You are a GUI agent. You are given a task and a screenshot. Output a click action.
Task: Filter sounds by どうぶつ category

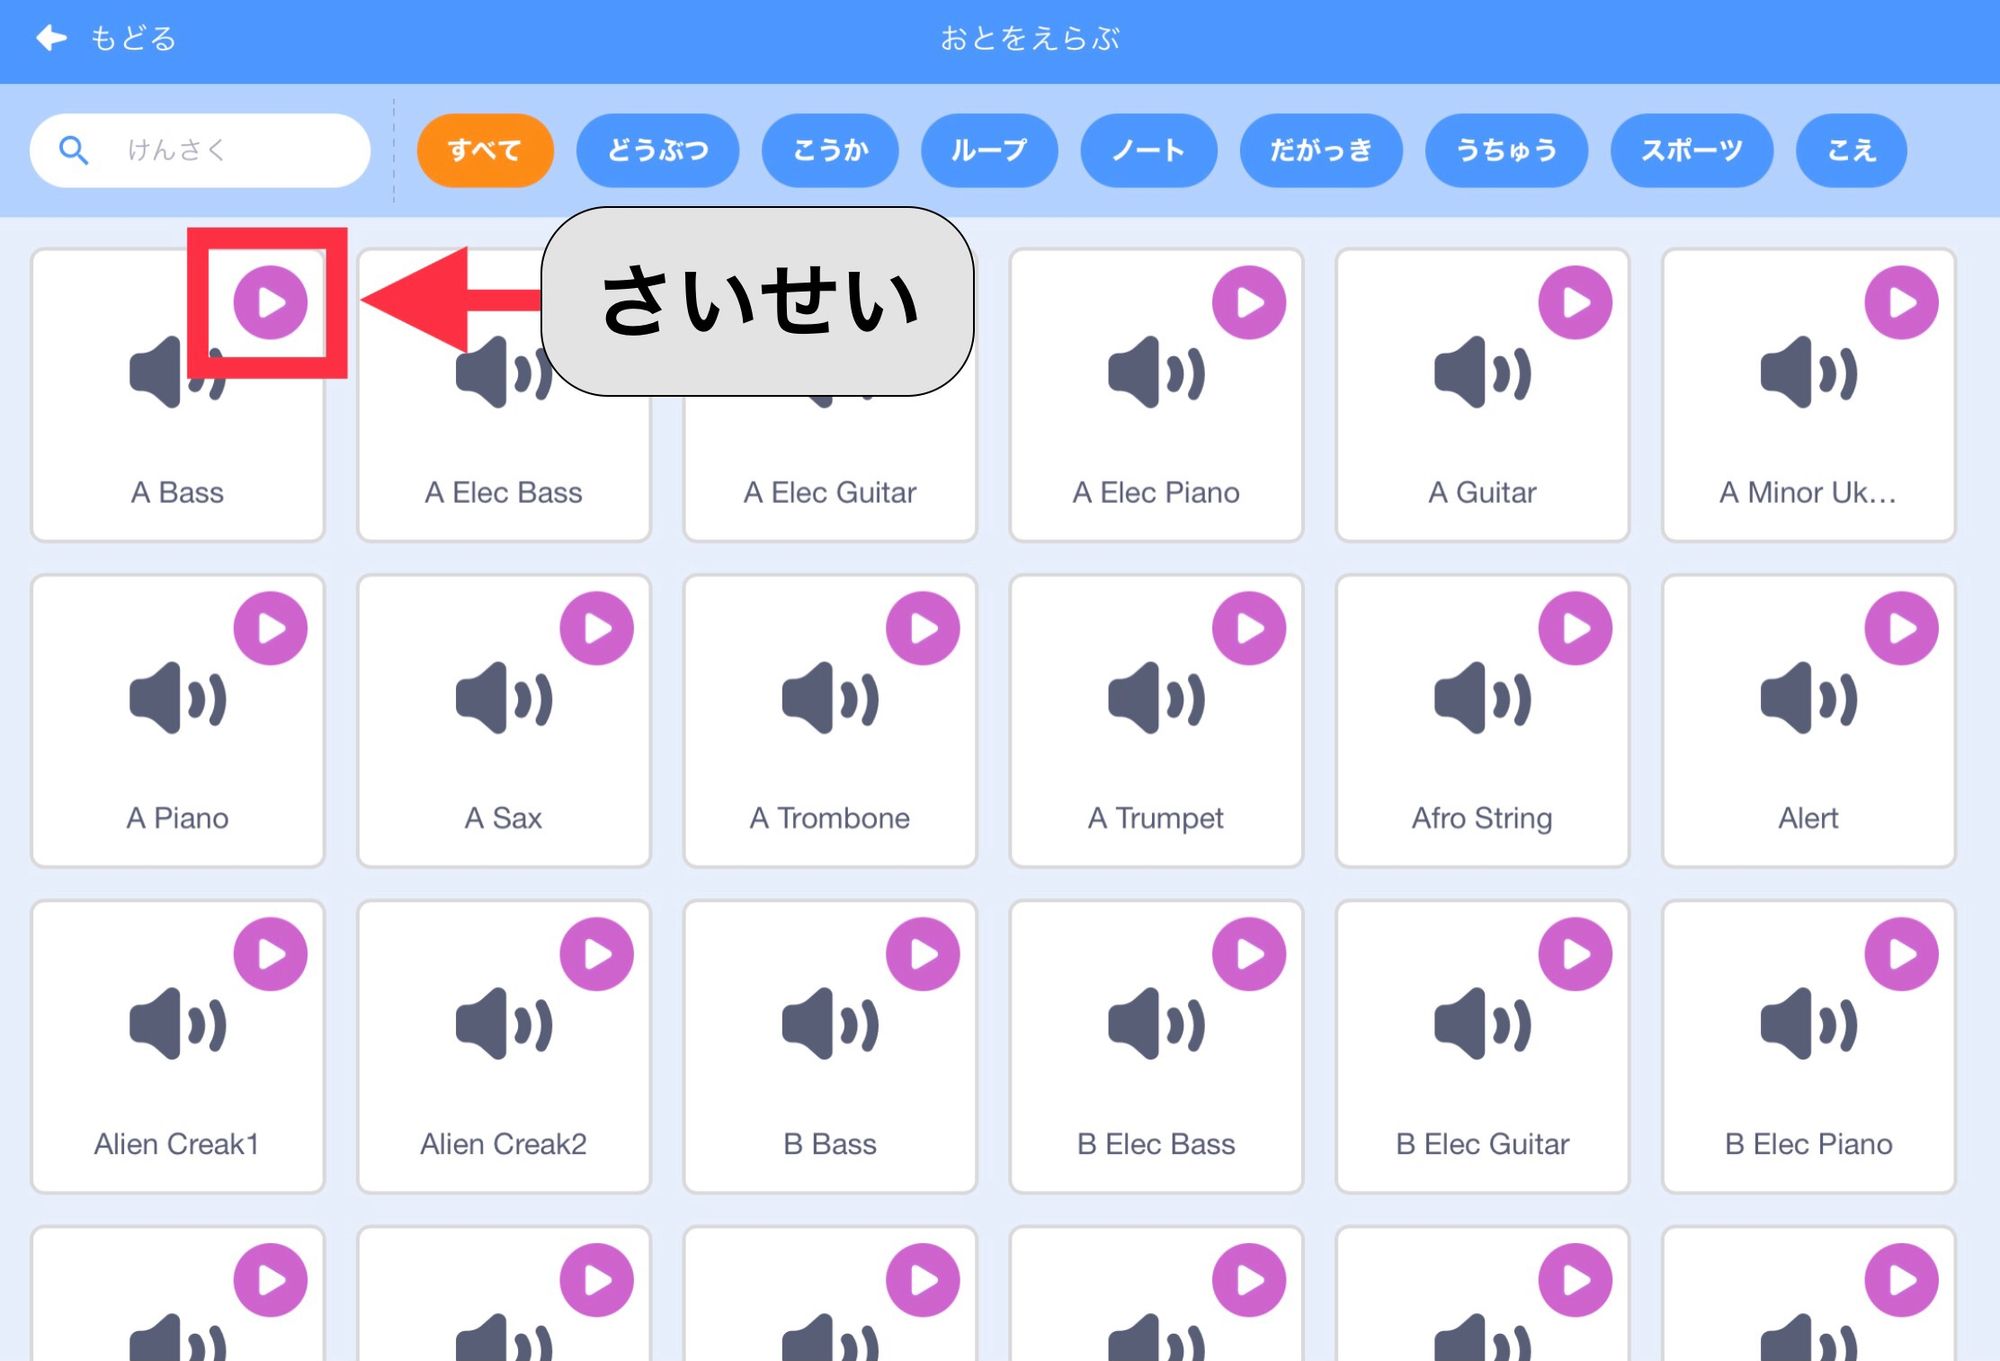tap(656, 149)
